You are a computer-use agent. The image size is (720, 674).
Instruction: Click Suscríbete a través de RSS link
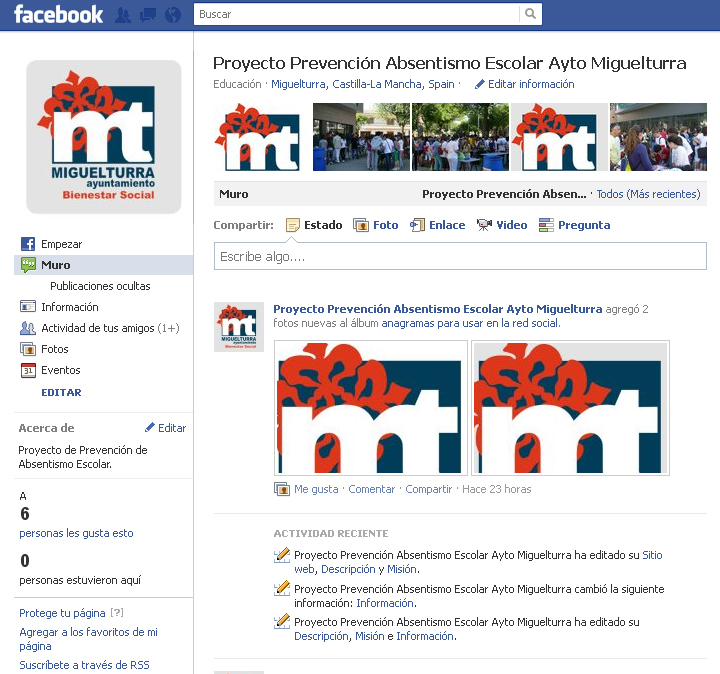[x=84, y=665]
